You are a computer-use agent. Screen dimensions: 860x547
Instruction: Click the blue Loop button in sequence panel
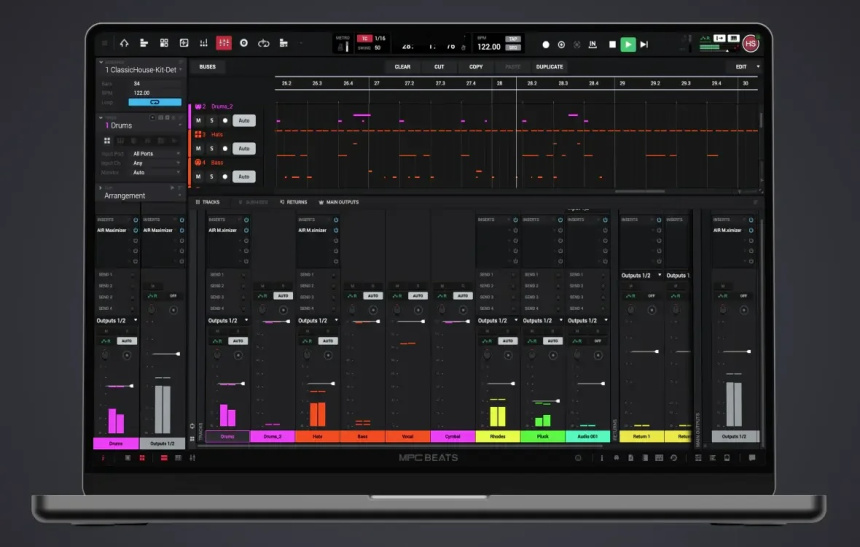(155, 102)
